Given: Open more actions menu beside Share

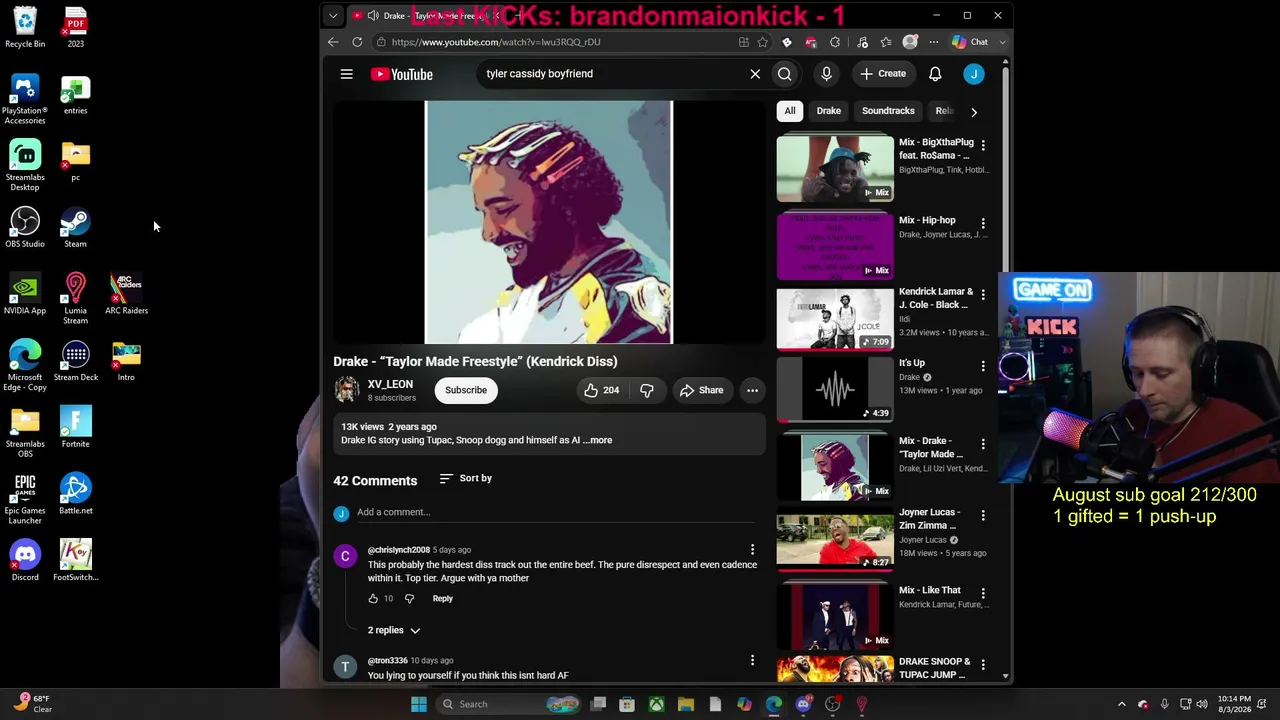Looking at the screenshot, I should (x=752, y=390).
